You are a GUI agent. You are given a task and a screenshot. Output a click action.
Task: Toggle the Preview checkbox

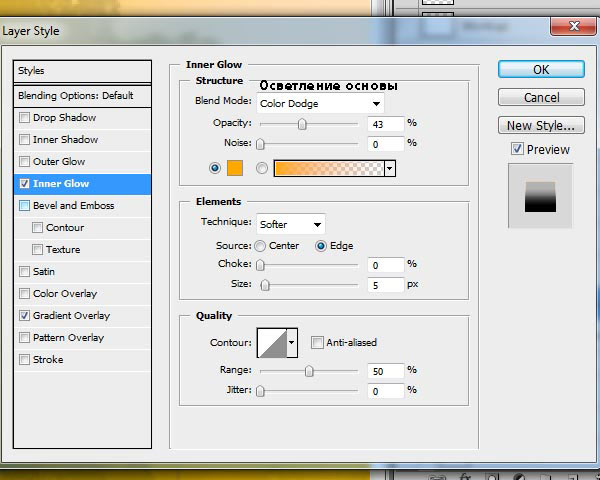(x=517, y=149)
